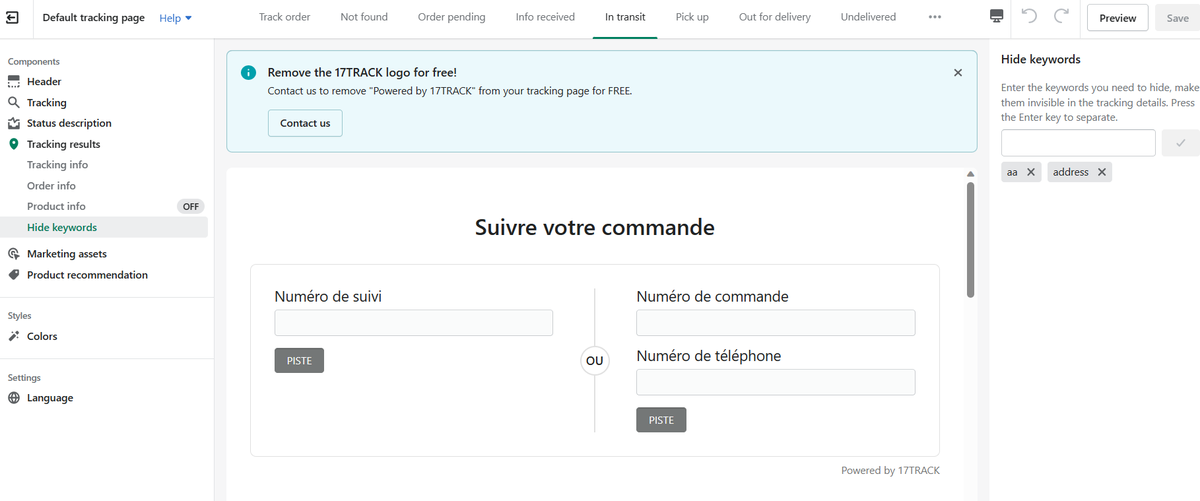1200x501 pixels.
Task: Click PISTE button under Numéro de suivi
Action: 299,361
